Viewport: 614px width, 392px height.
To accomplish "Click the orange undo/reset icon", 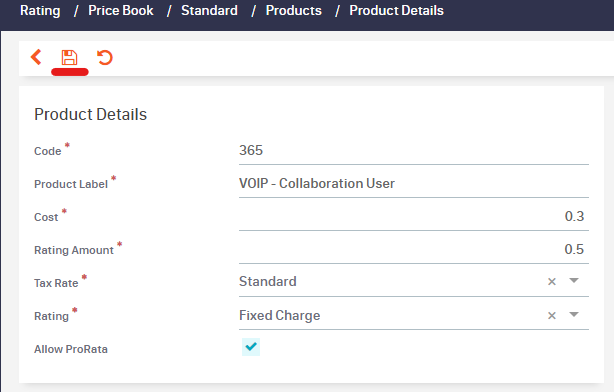I will click(x=105, y=58).
